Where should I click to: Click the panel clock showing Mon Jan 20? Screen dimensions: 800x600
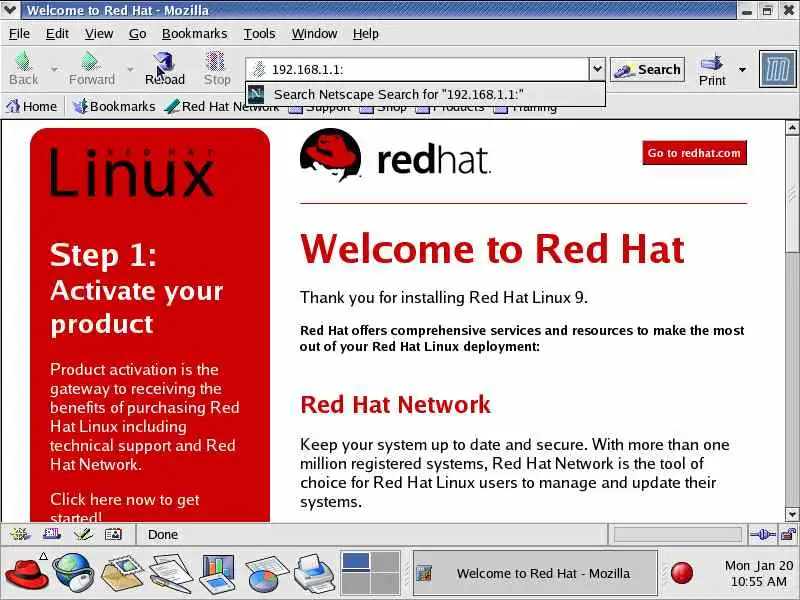pos(759,573)
